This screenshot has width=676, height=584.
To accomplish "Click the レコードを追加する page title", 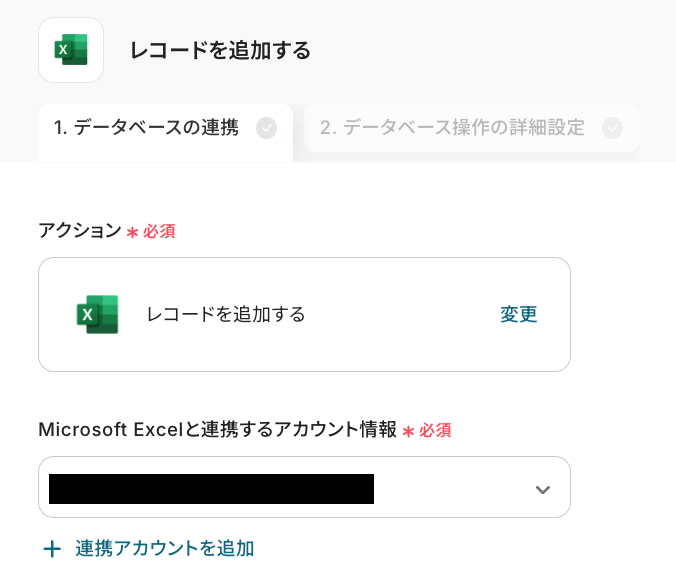I will (220, 50).
